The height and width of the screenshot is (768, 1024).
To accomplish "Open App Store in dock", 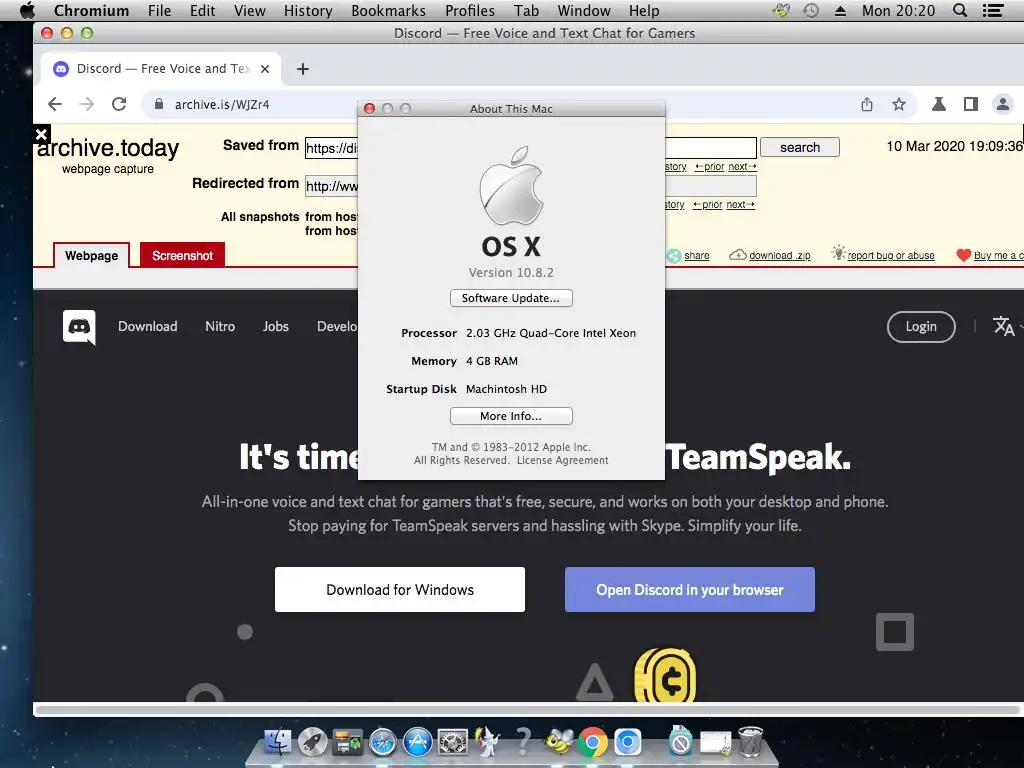I will pos(417,743).
